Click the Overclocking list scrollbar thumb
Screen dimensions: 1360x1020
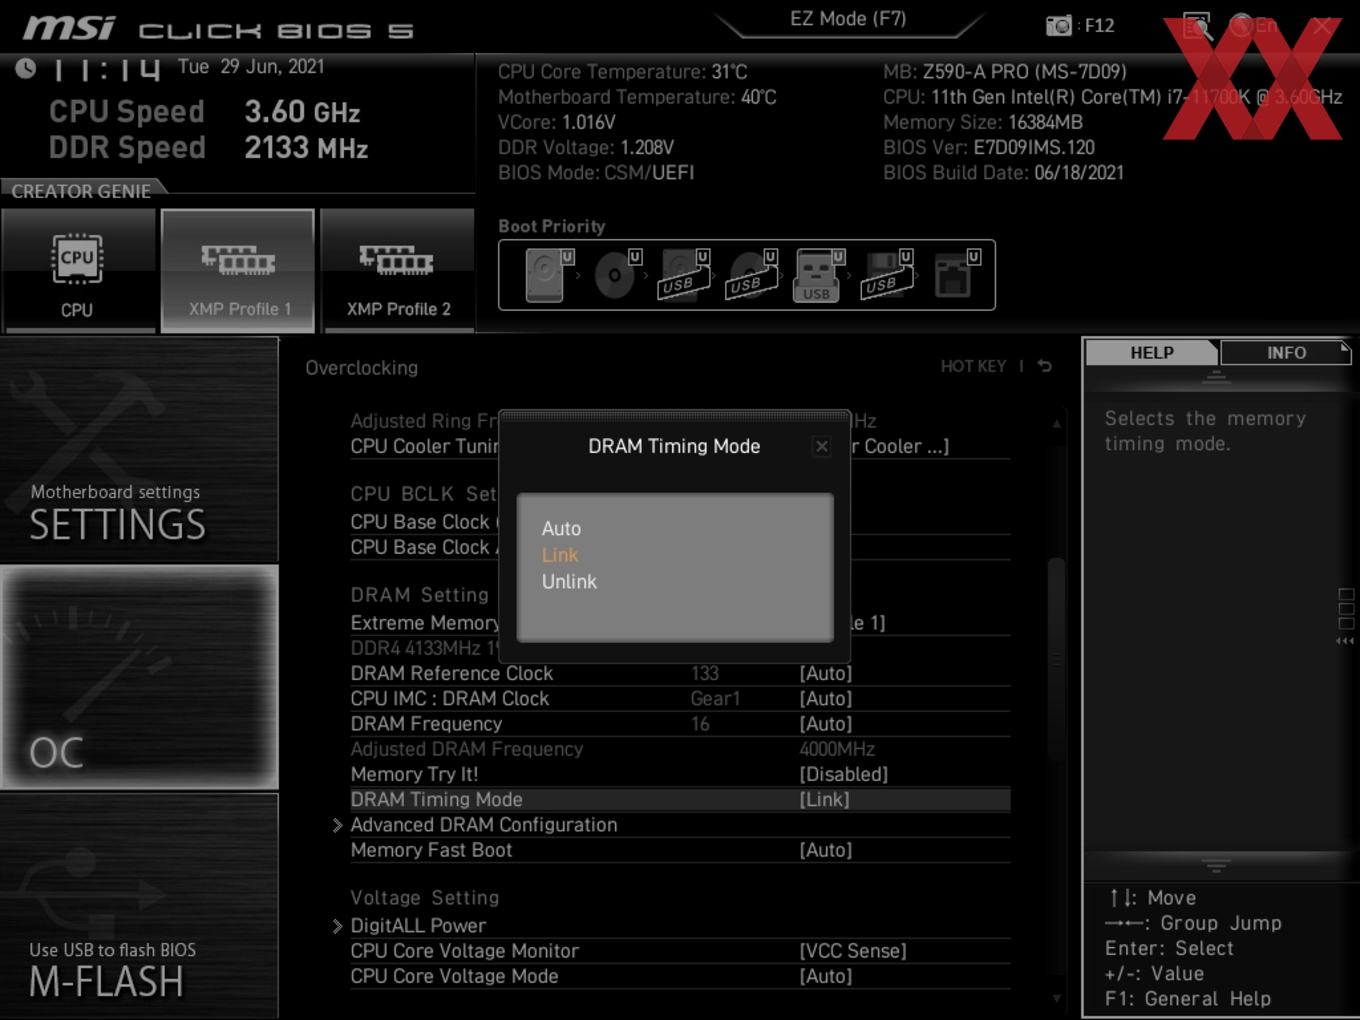pos(1056,660)
